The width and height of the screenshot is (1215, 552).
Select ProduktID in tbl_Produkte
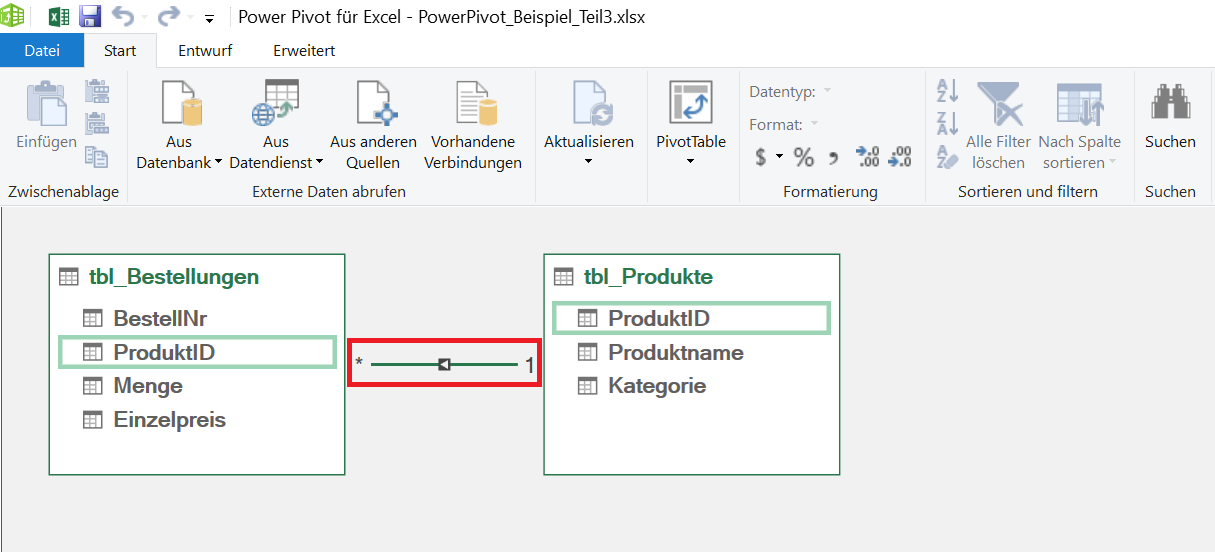[x=692, y=318]
